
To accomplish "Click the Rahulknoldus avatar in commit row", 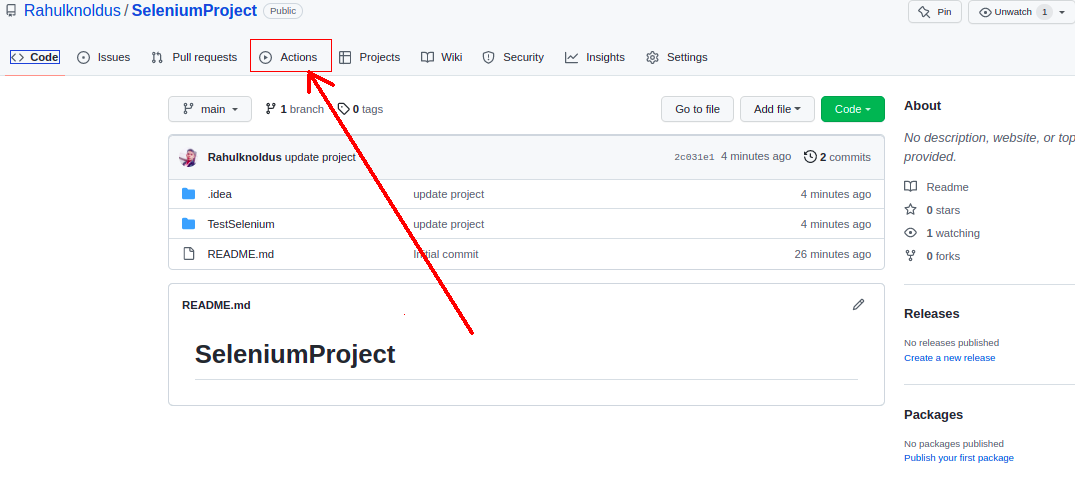I will (189, 157).
